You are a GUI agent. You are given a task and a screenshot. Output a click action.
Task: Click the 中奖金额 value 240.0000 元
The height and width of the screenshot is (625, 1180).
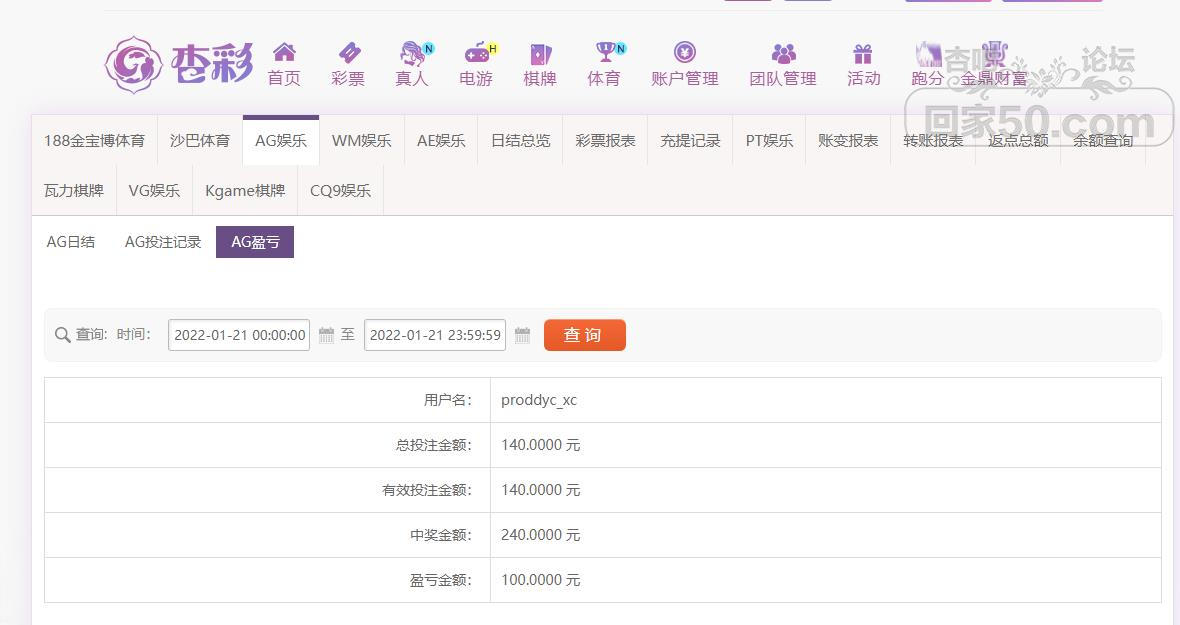coord(540,535)
